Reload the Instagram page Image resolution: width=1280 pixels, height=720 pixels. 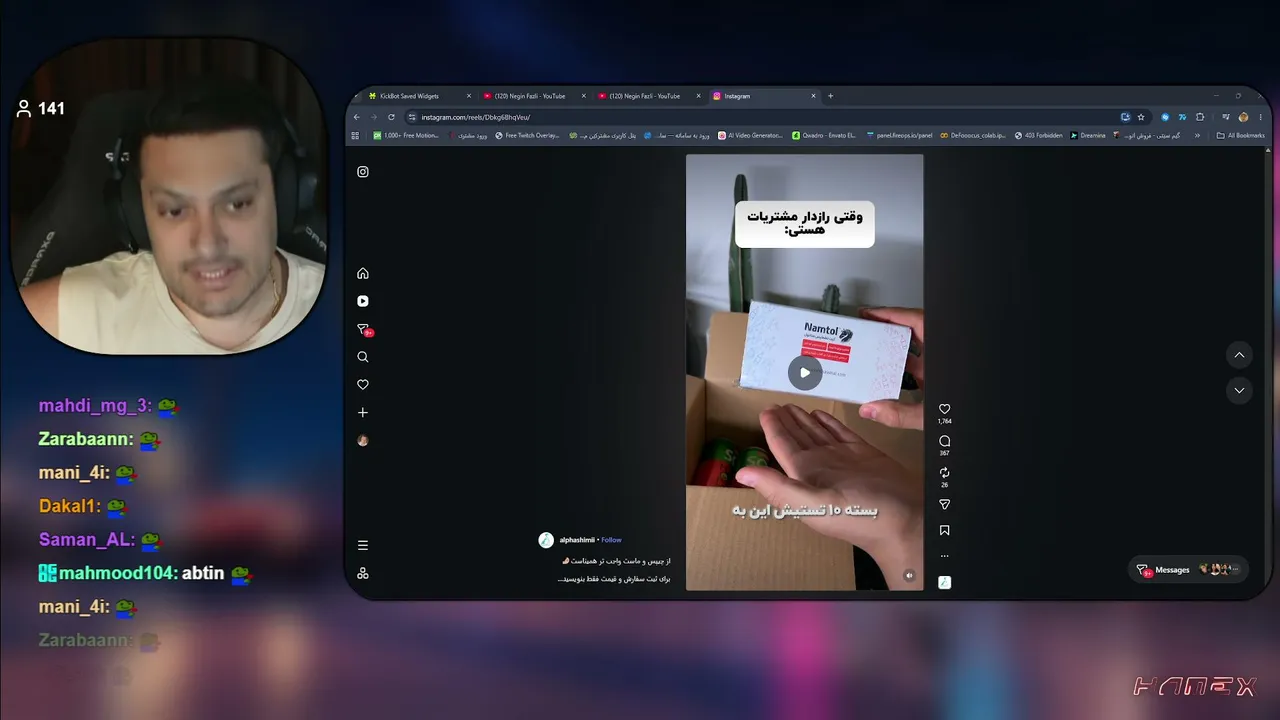pos(391,117)
